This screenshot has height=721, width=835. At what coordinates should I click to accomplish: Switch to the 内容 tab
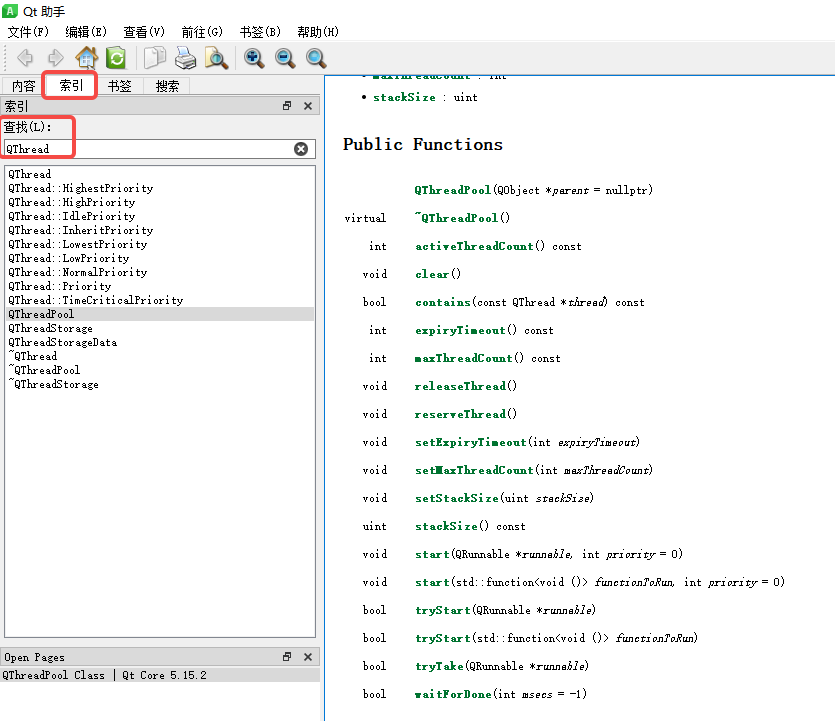24,86
